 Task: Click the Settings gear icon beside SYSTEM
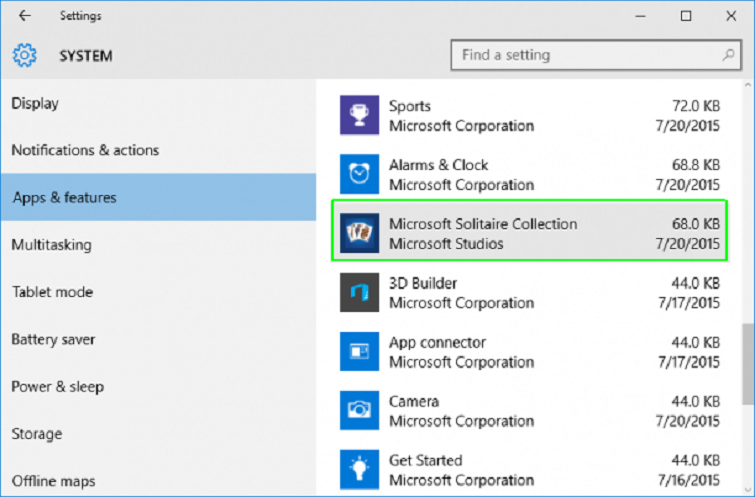[x=25, y=55]
